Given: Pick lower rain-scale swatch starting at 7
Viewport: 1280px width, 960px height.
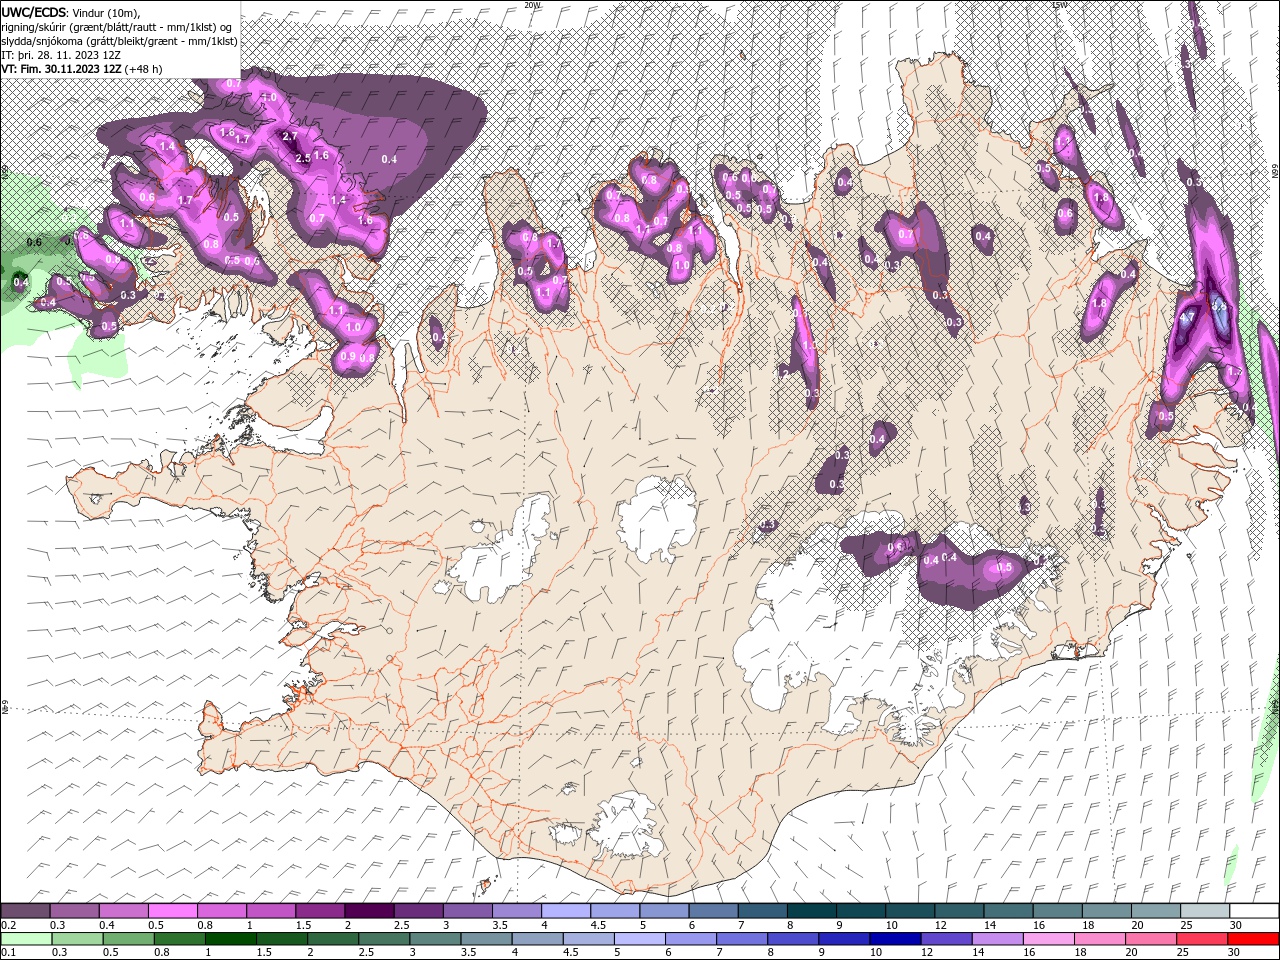Looking at the screenshot, I should point(741,938).
